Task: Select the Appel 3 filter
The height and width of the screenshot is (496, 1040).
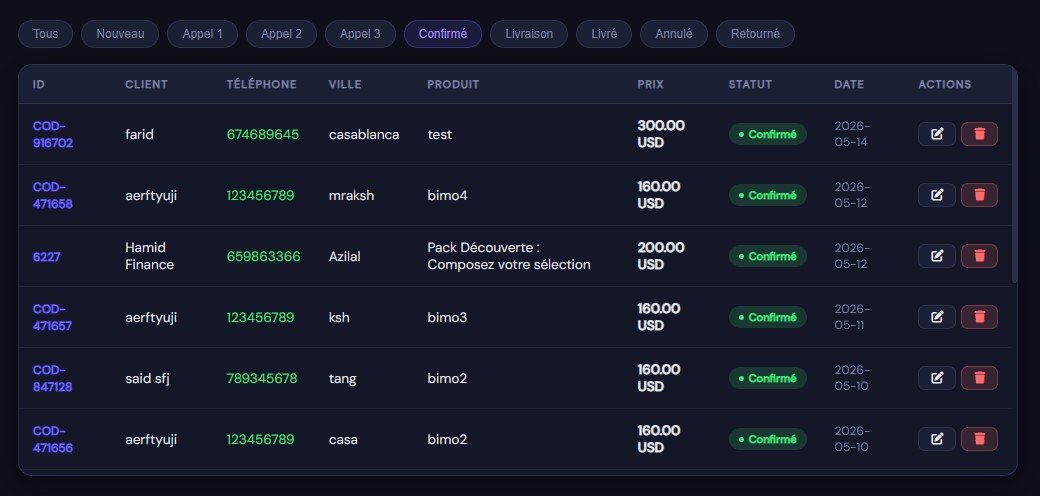Action: pyautogui.click(x=360, y=34)
